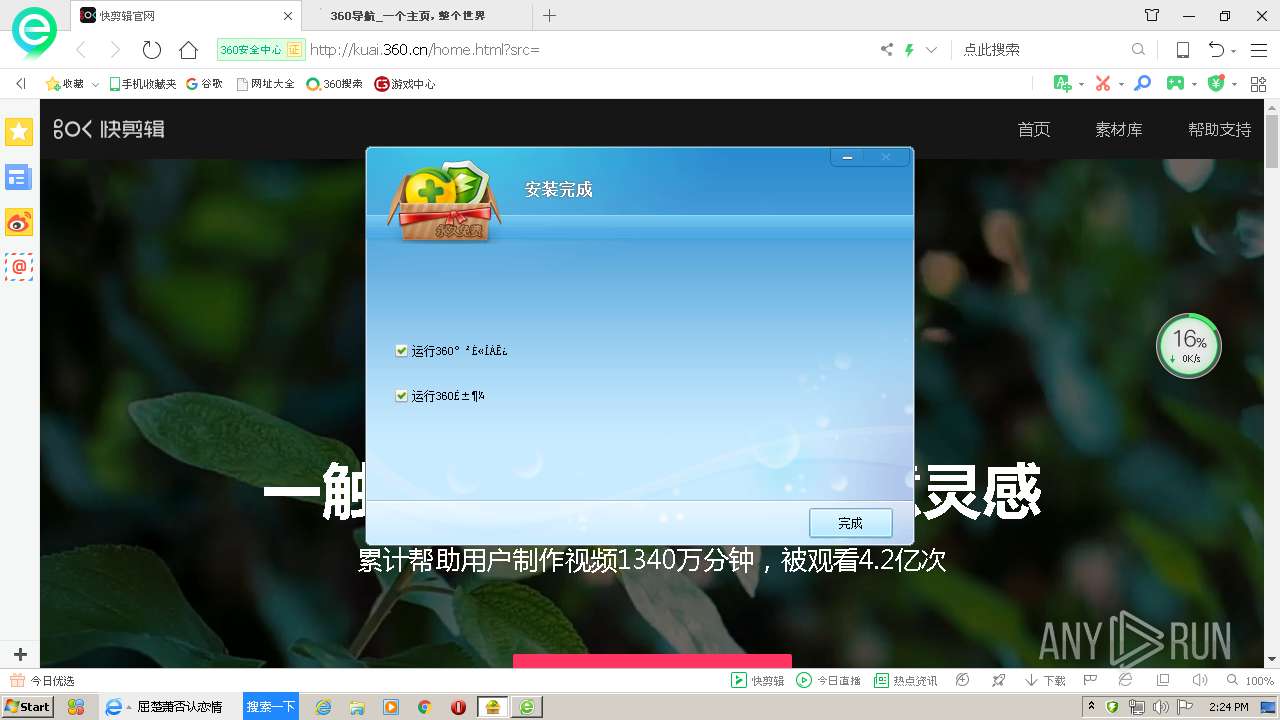The height and width of the screenshot is (720, 1280).
Task: Open dropdown beside translate extension
Action: pyautogui.click(x=1081, y=85)
